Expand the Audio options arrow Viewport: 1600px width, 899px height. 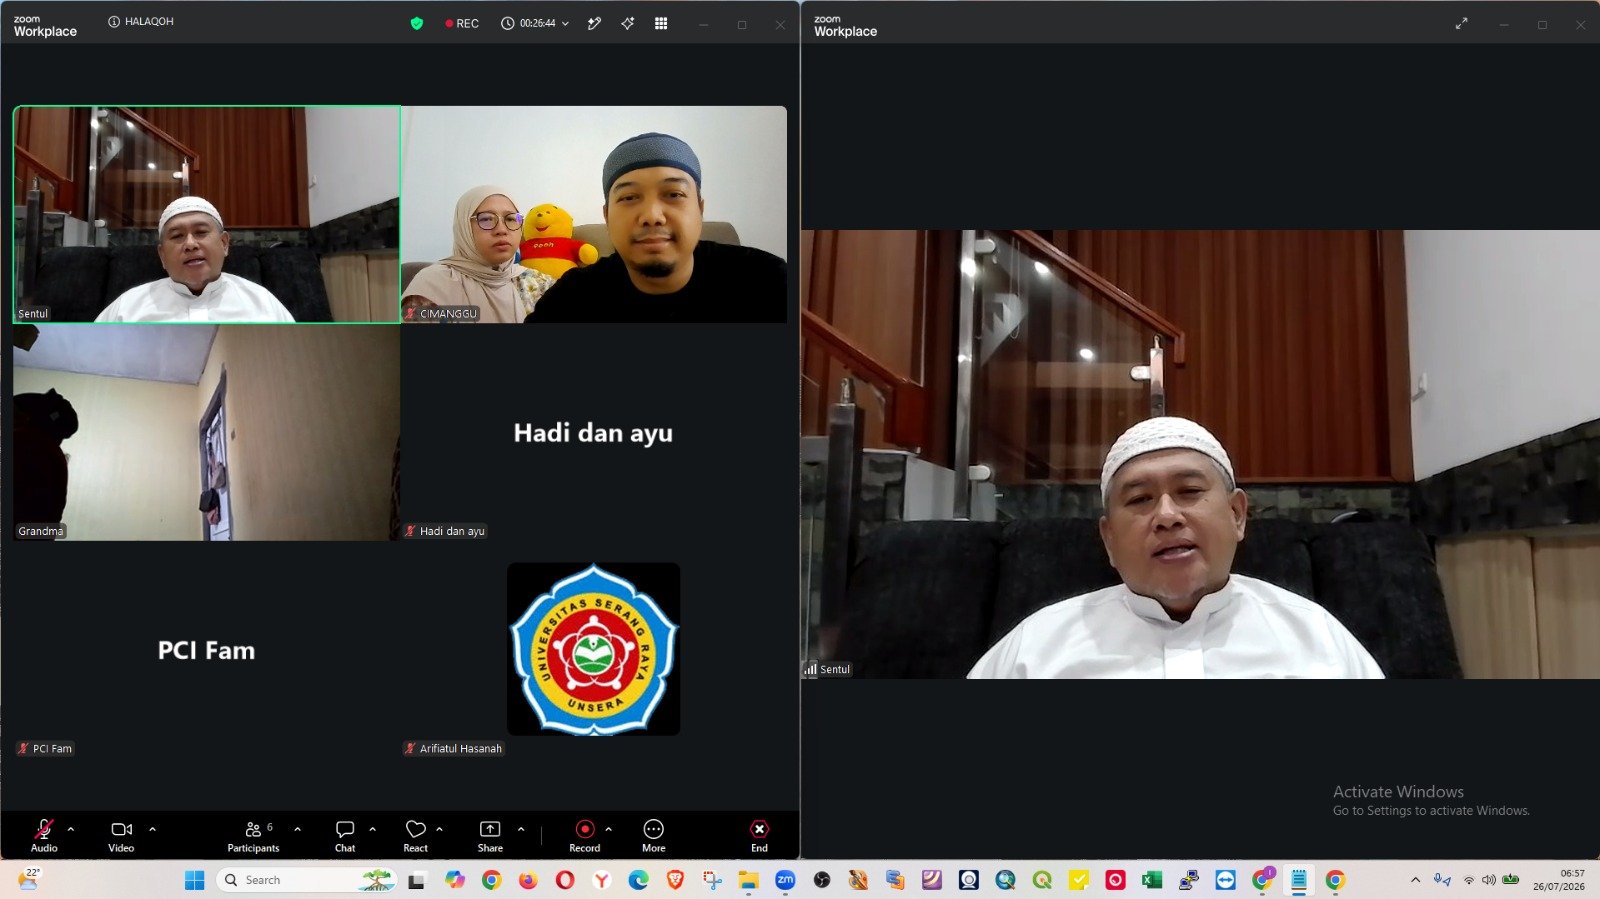(71, 829)
